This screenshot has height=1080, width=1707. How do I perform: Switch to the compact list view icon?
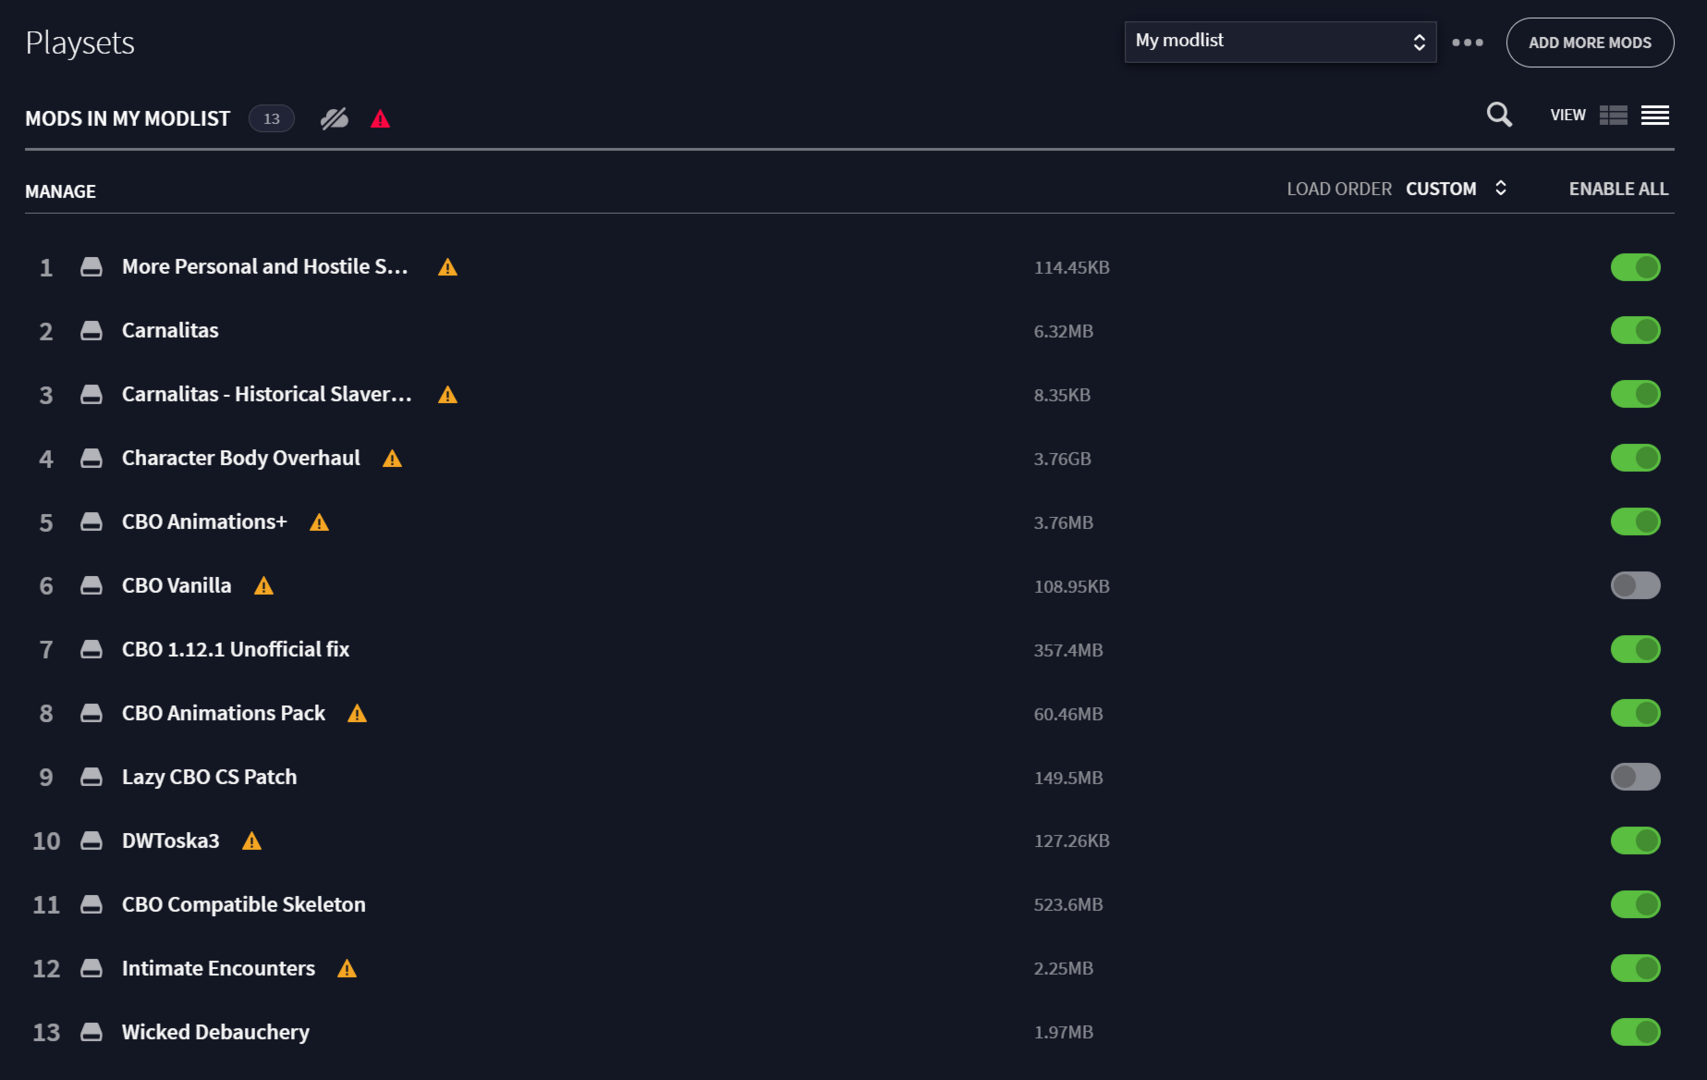click(x=1655, y=115)
